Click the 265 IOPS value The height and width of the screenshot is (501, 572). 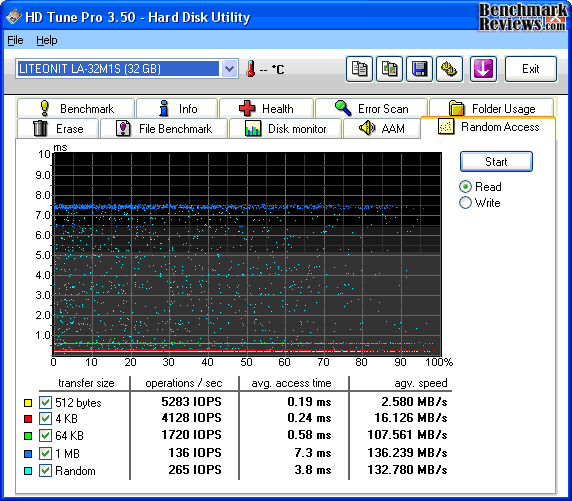(x=195, y=470)
